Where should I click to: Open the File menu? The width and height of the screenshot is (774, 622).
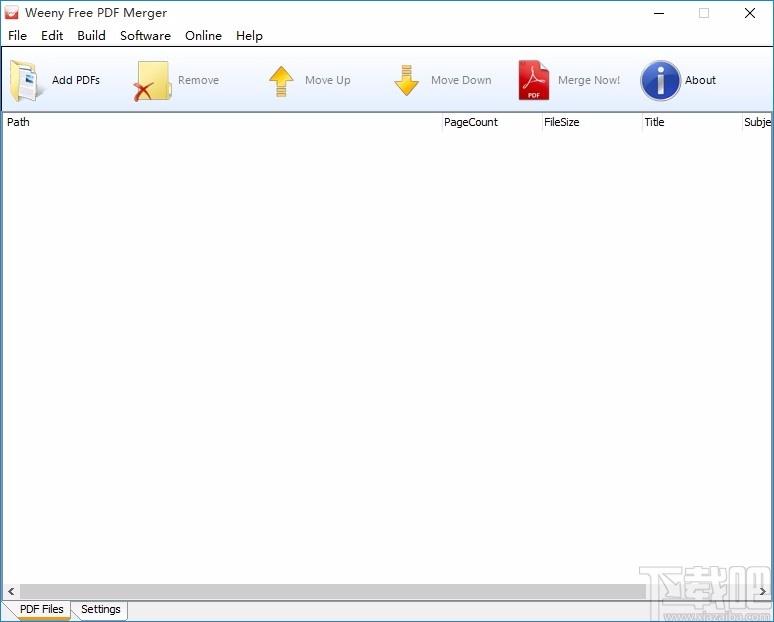click(17, 36)
